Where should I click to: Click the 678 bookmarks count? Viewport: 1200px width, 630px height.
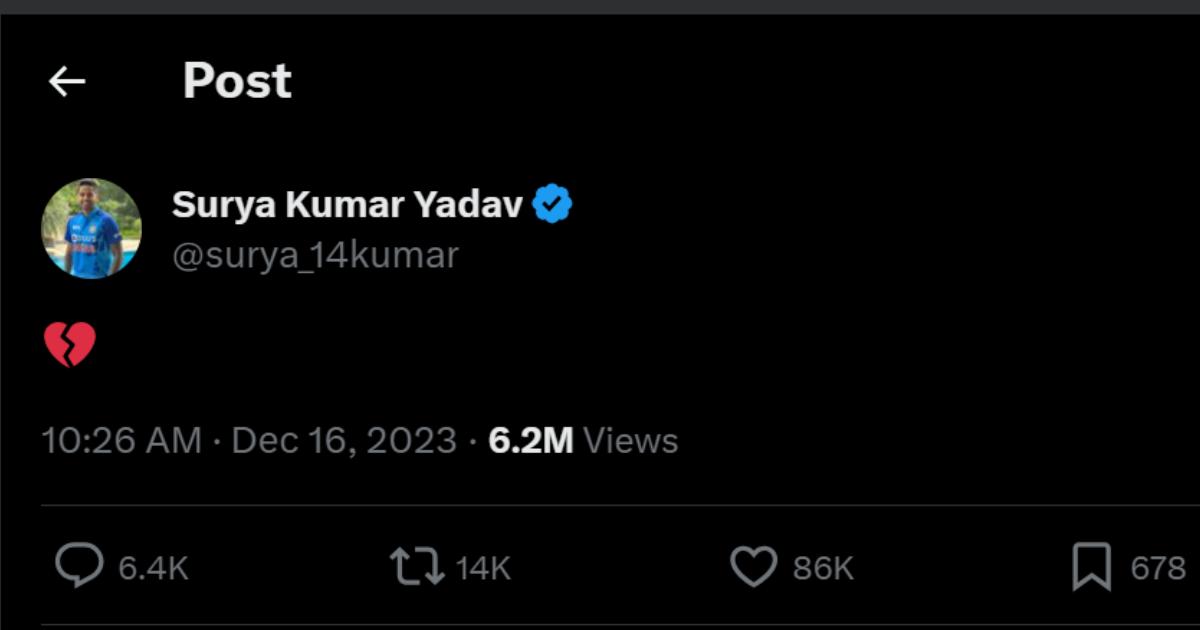point(1158,569)
